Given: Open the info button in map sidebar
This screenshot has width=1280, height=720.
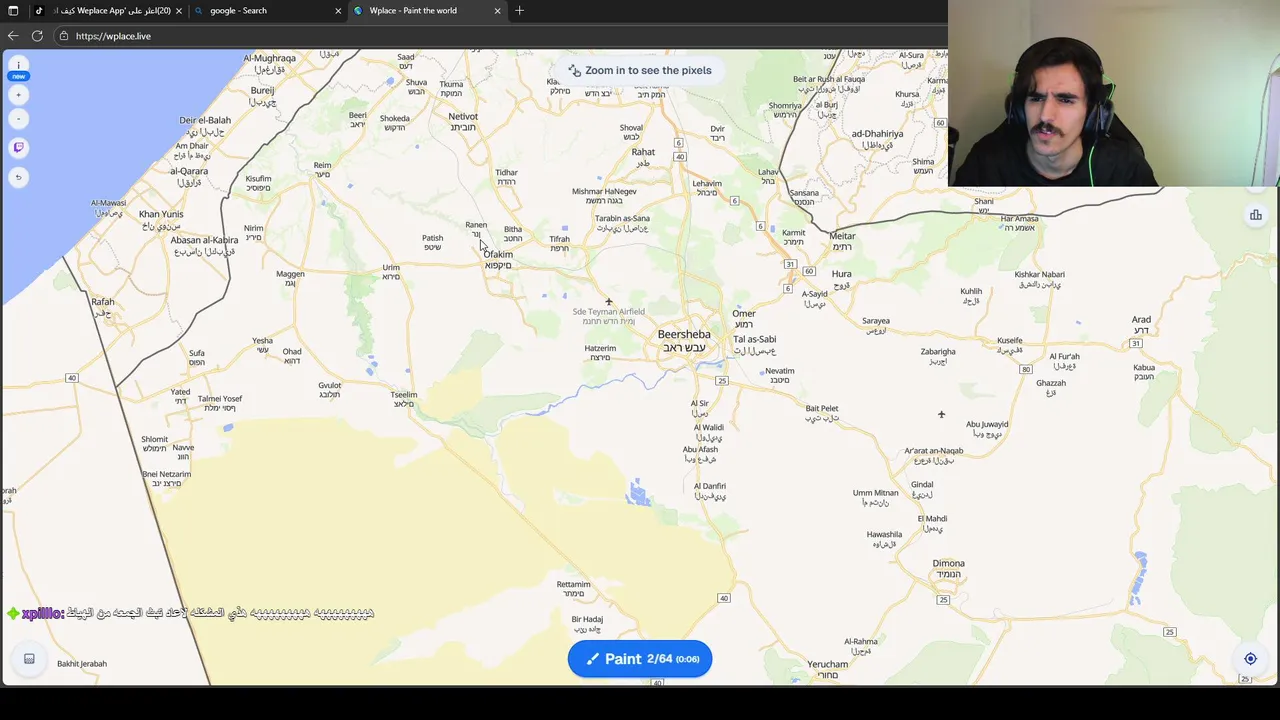Looking at the screenshot, I should (18, 63).
